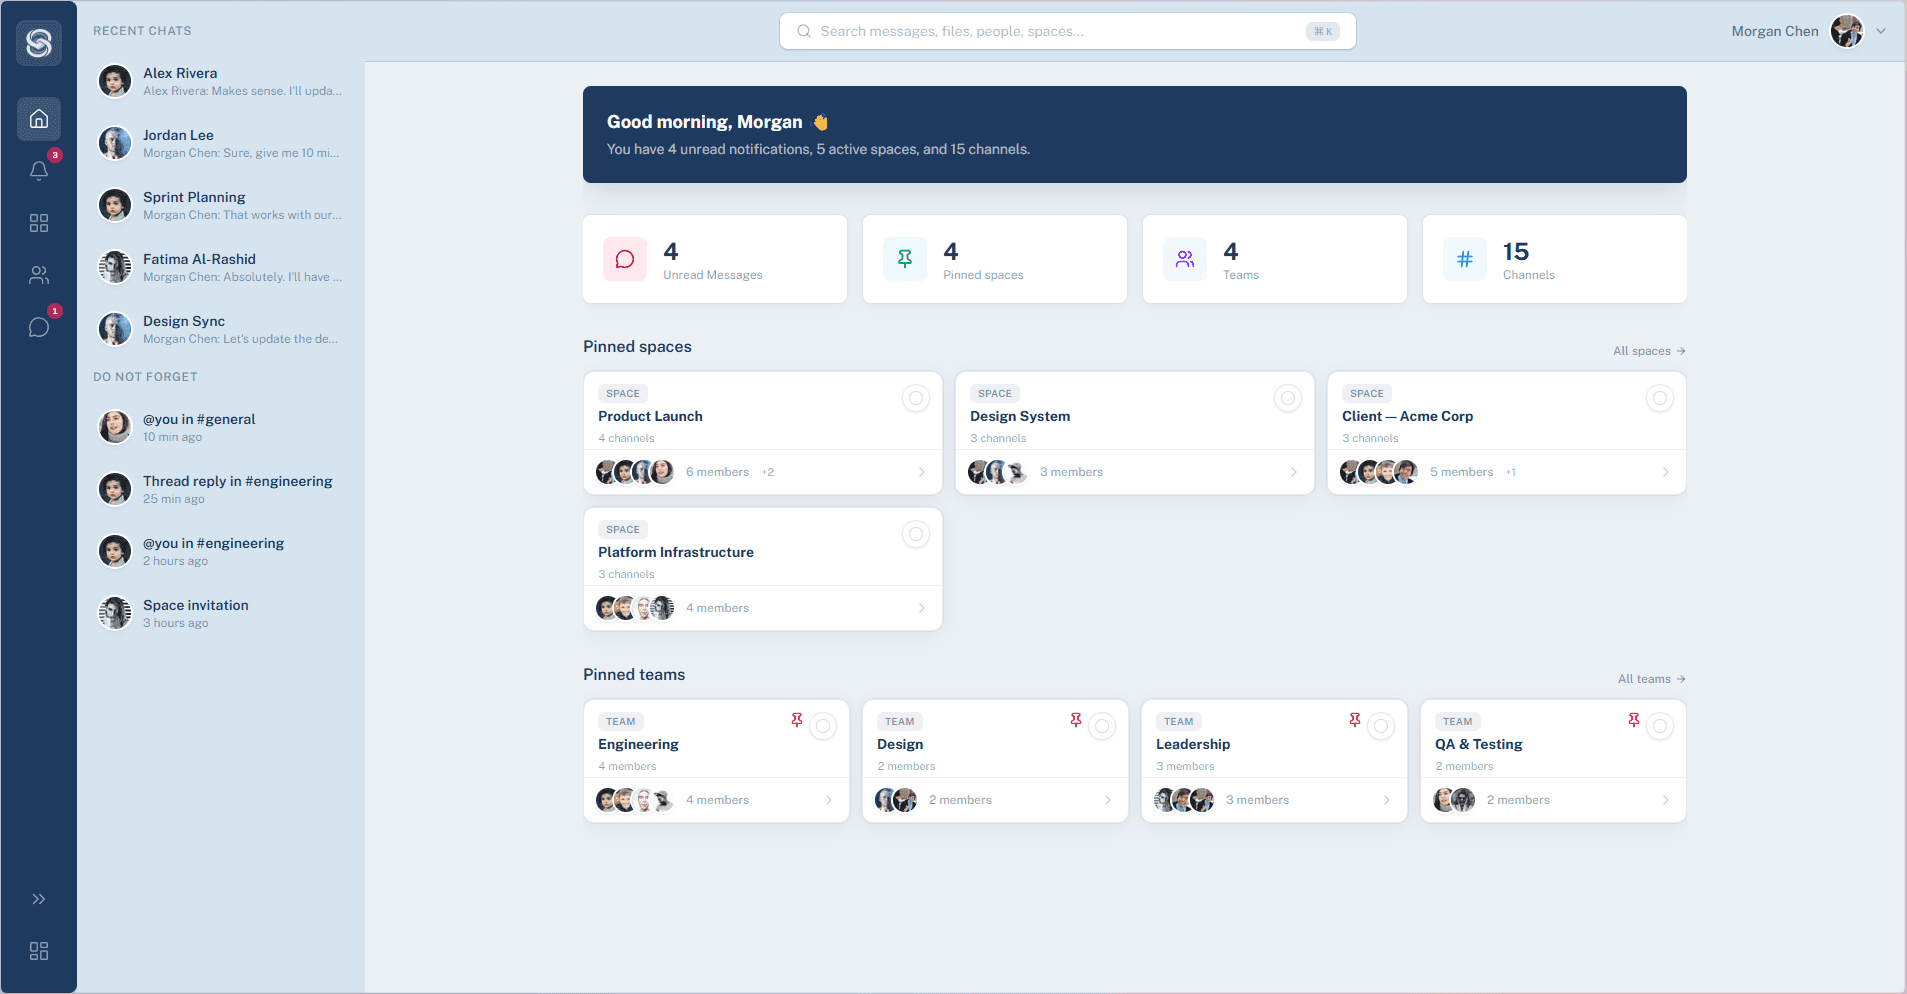Viewport: 1907px width, 994px height.
Task: Open Jordan Lee chat conversation
Action: pos(221,143)
